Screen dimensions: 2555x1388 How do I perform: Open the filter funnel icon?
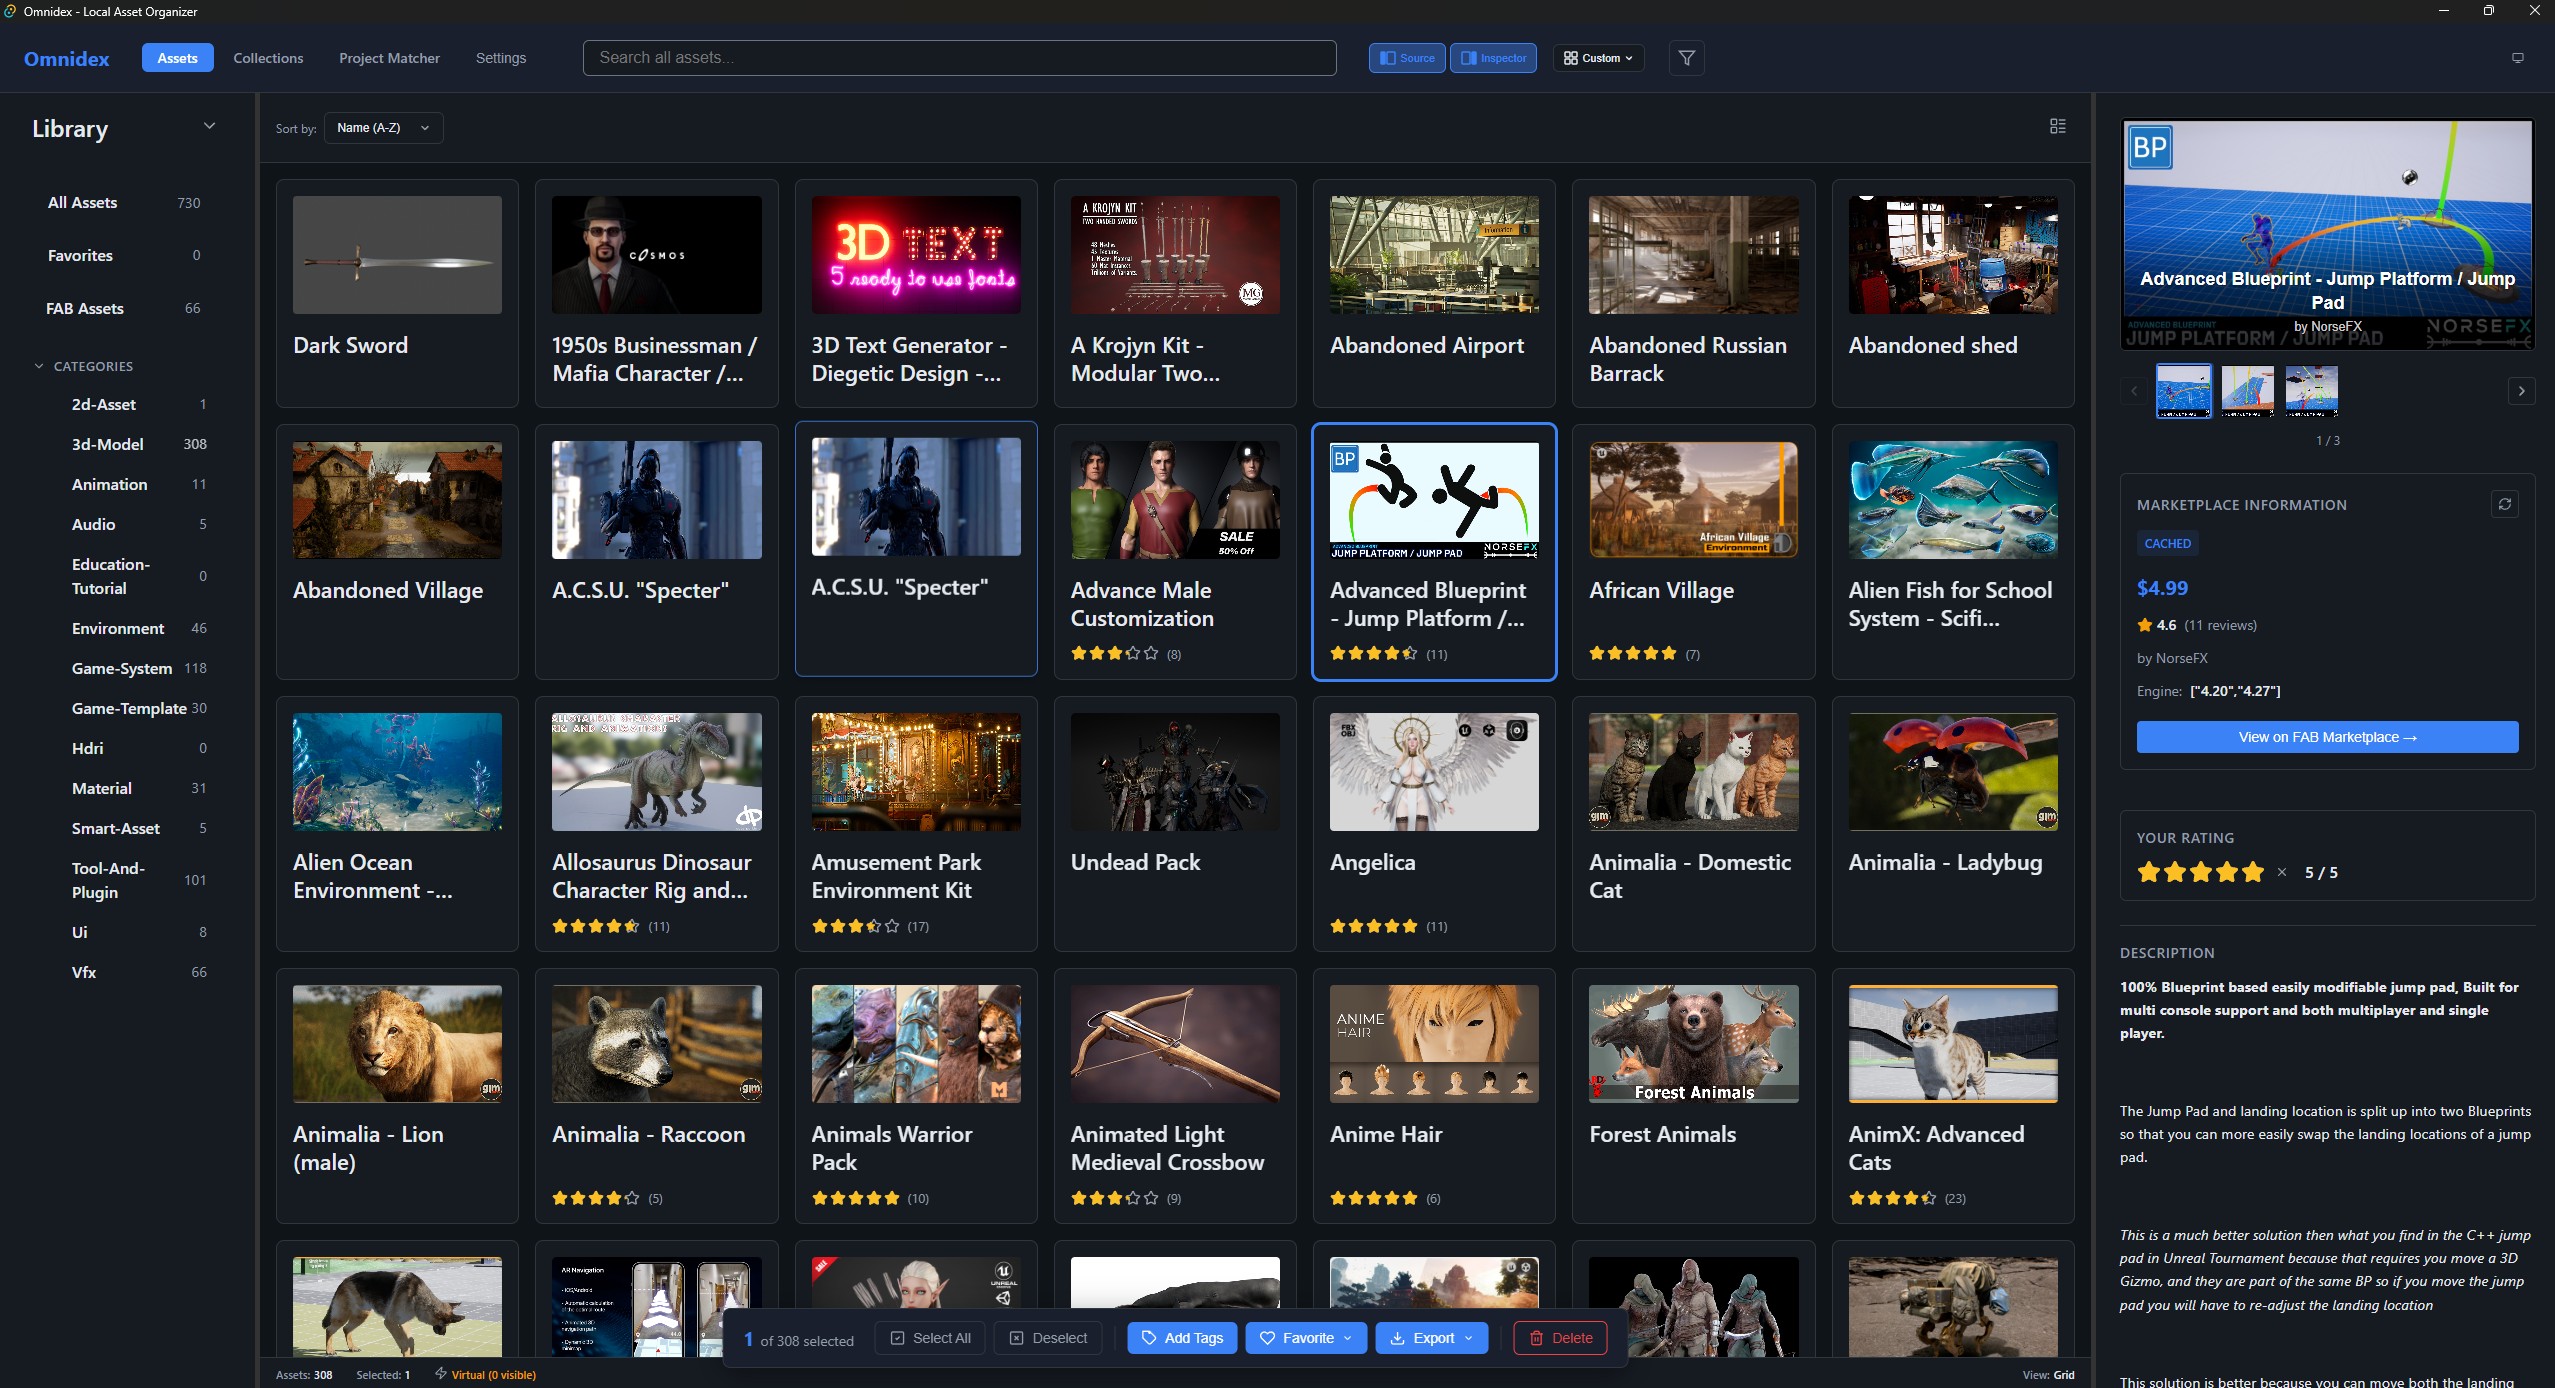tap(1686, 58)
